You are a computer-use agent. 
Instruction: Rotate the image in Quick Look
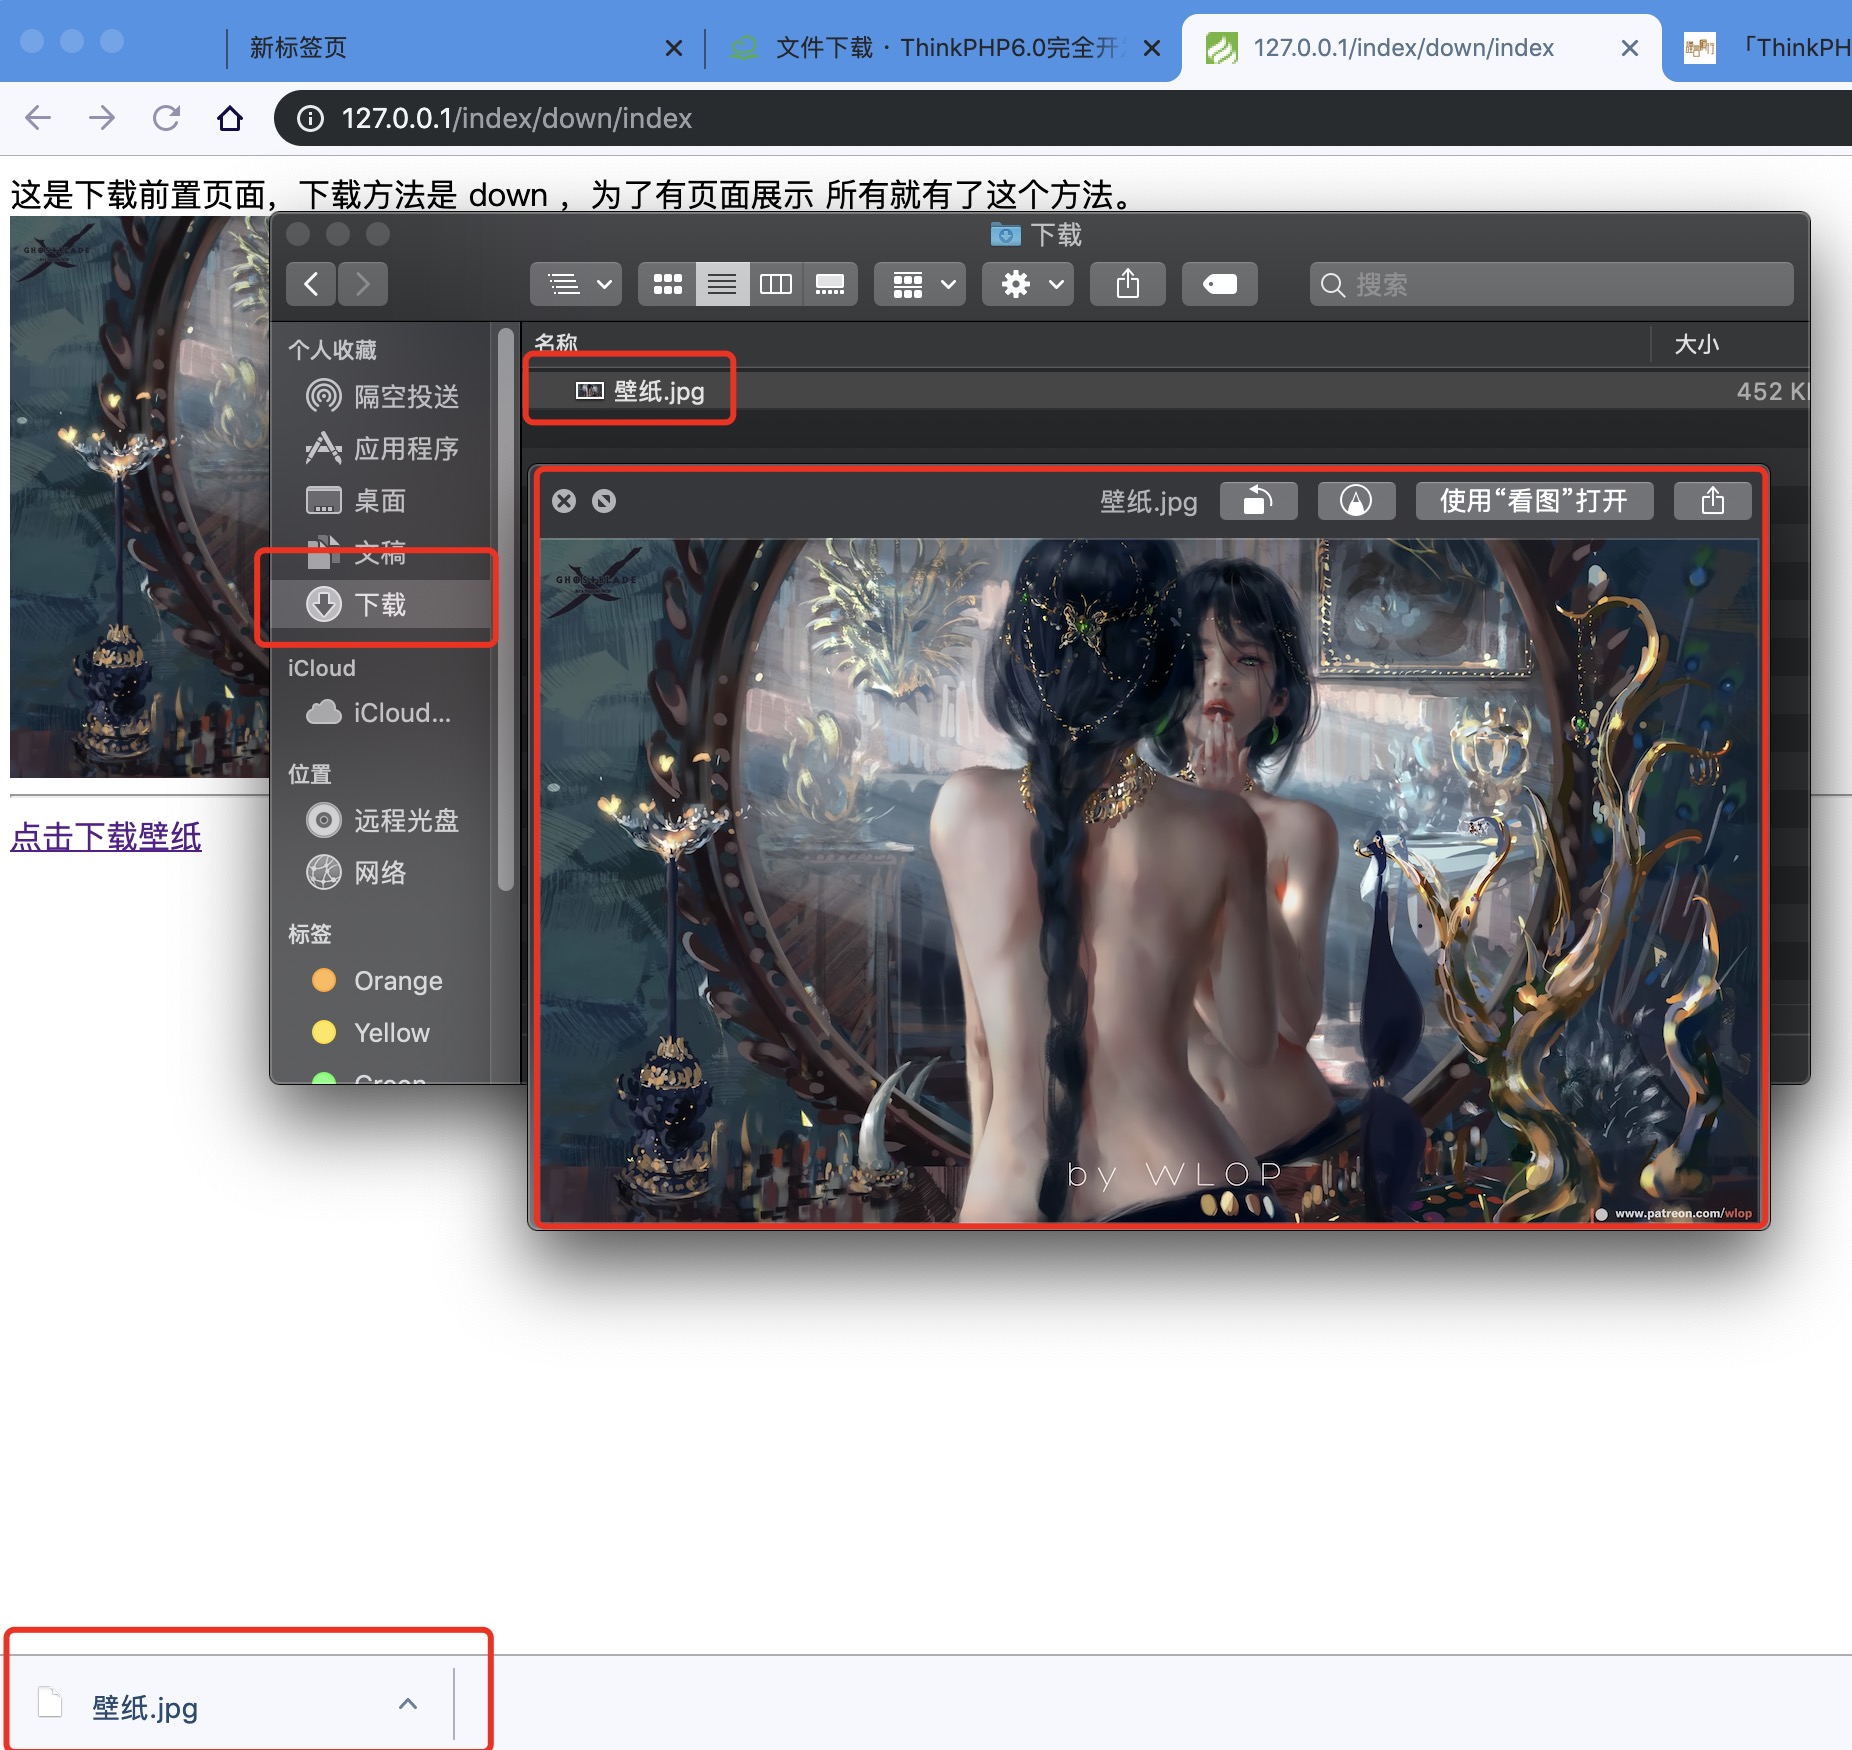click(1259, 501)
